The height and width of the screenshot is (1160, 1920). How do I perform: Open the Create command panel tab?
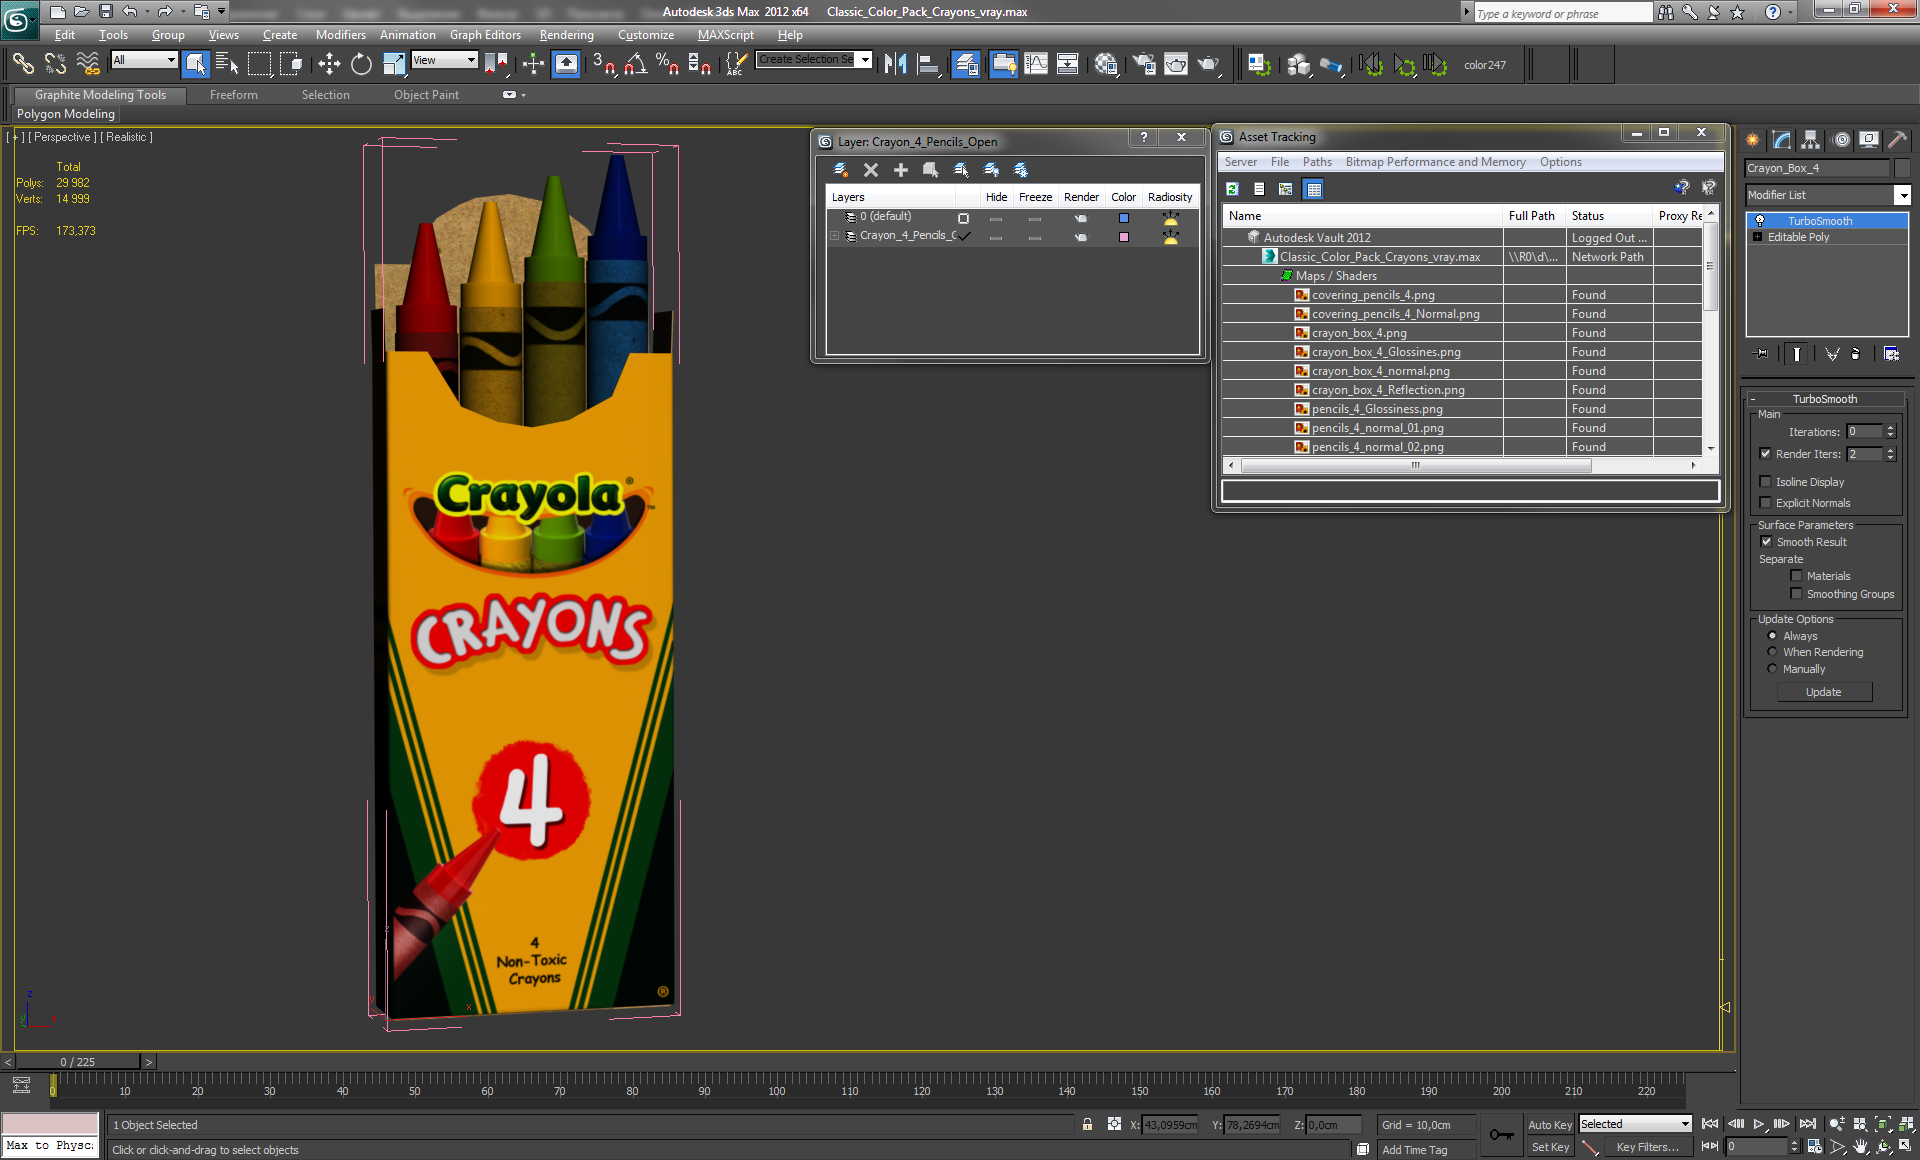point(1752,140)
